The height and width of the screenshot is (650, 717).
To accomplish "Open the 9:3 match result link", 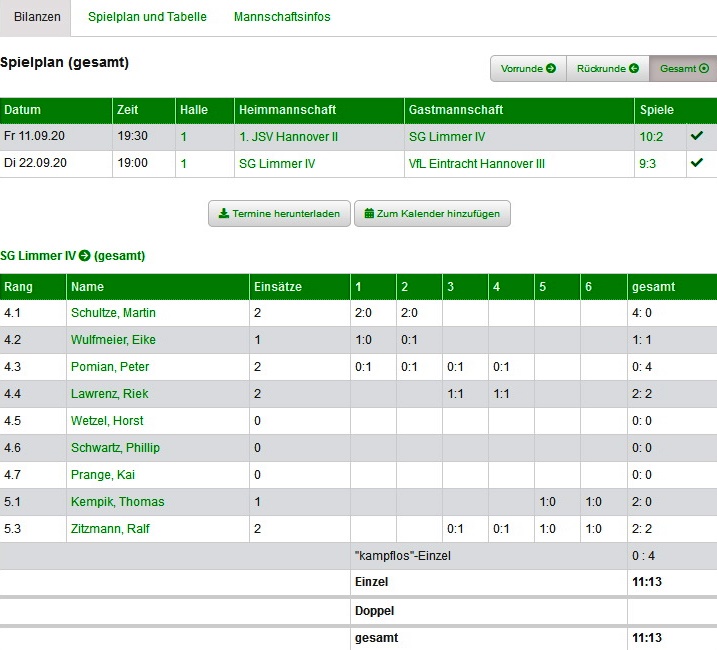I will pyautogui.click(x=647, y=164).
